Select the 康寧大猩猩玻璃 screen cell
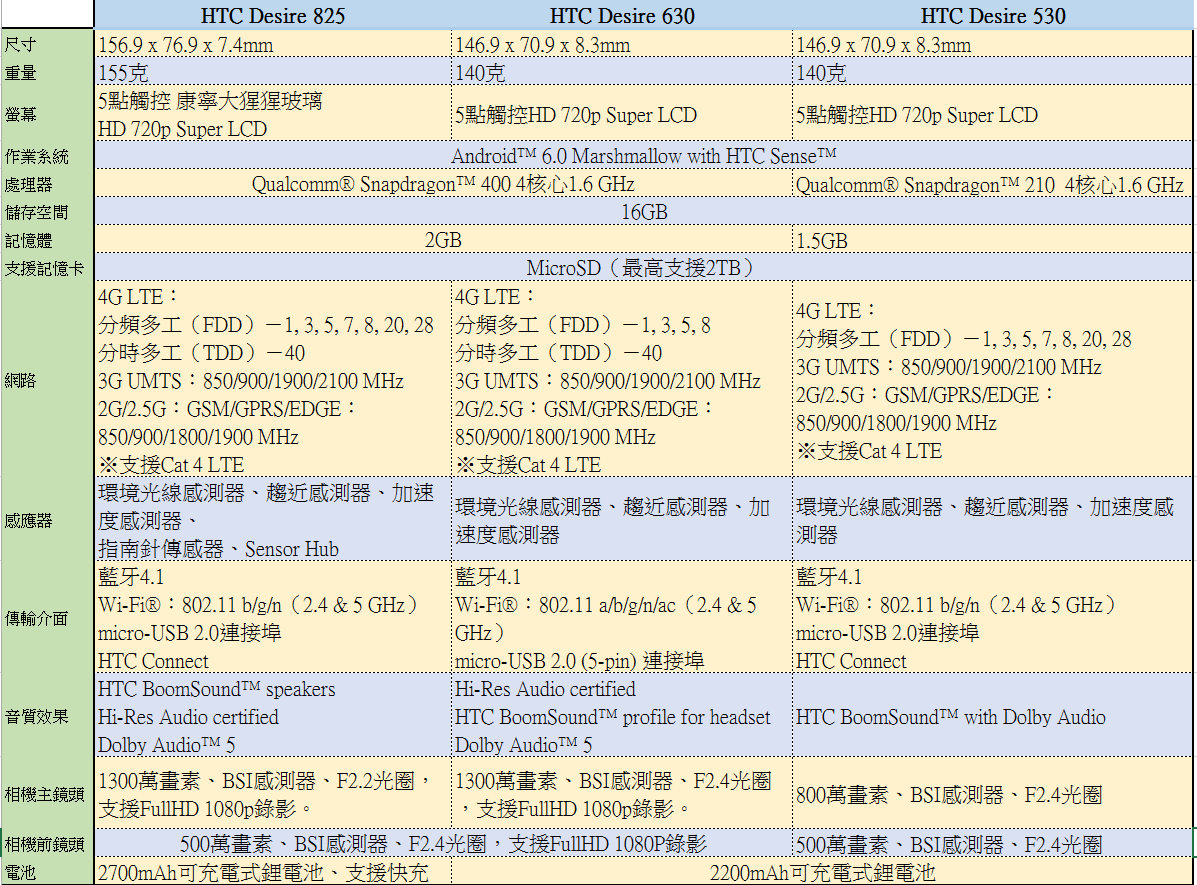The width and height of the screenshot is (1197, 885). coord(273,115)
